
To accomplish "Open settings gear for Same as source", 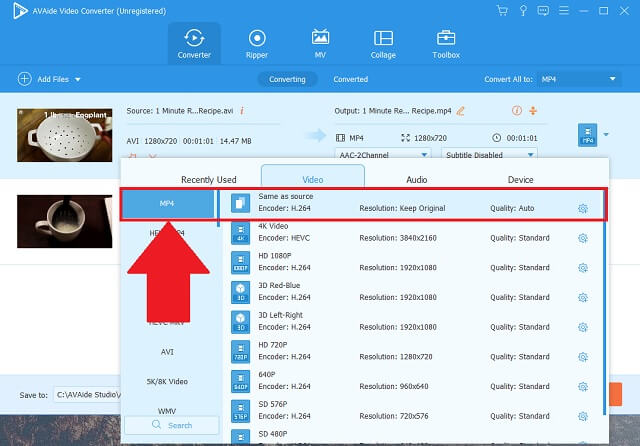I will (x=583, y=209).
